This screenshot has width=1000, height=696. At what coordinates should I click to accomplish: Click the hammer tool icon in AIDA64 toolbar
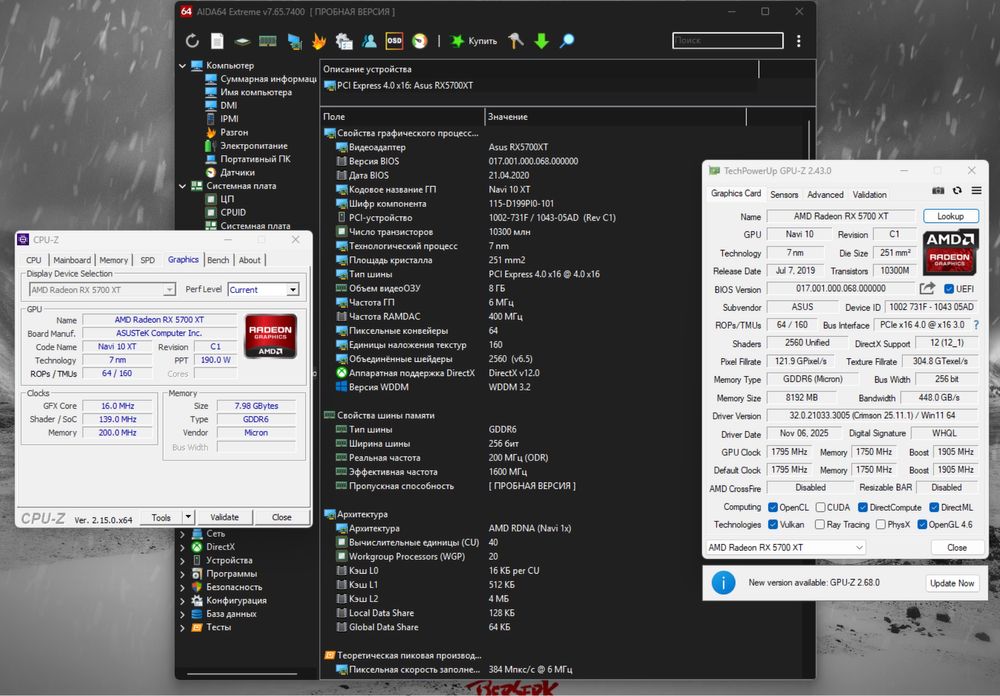click(516, 41)
